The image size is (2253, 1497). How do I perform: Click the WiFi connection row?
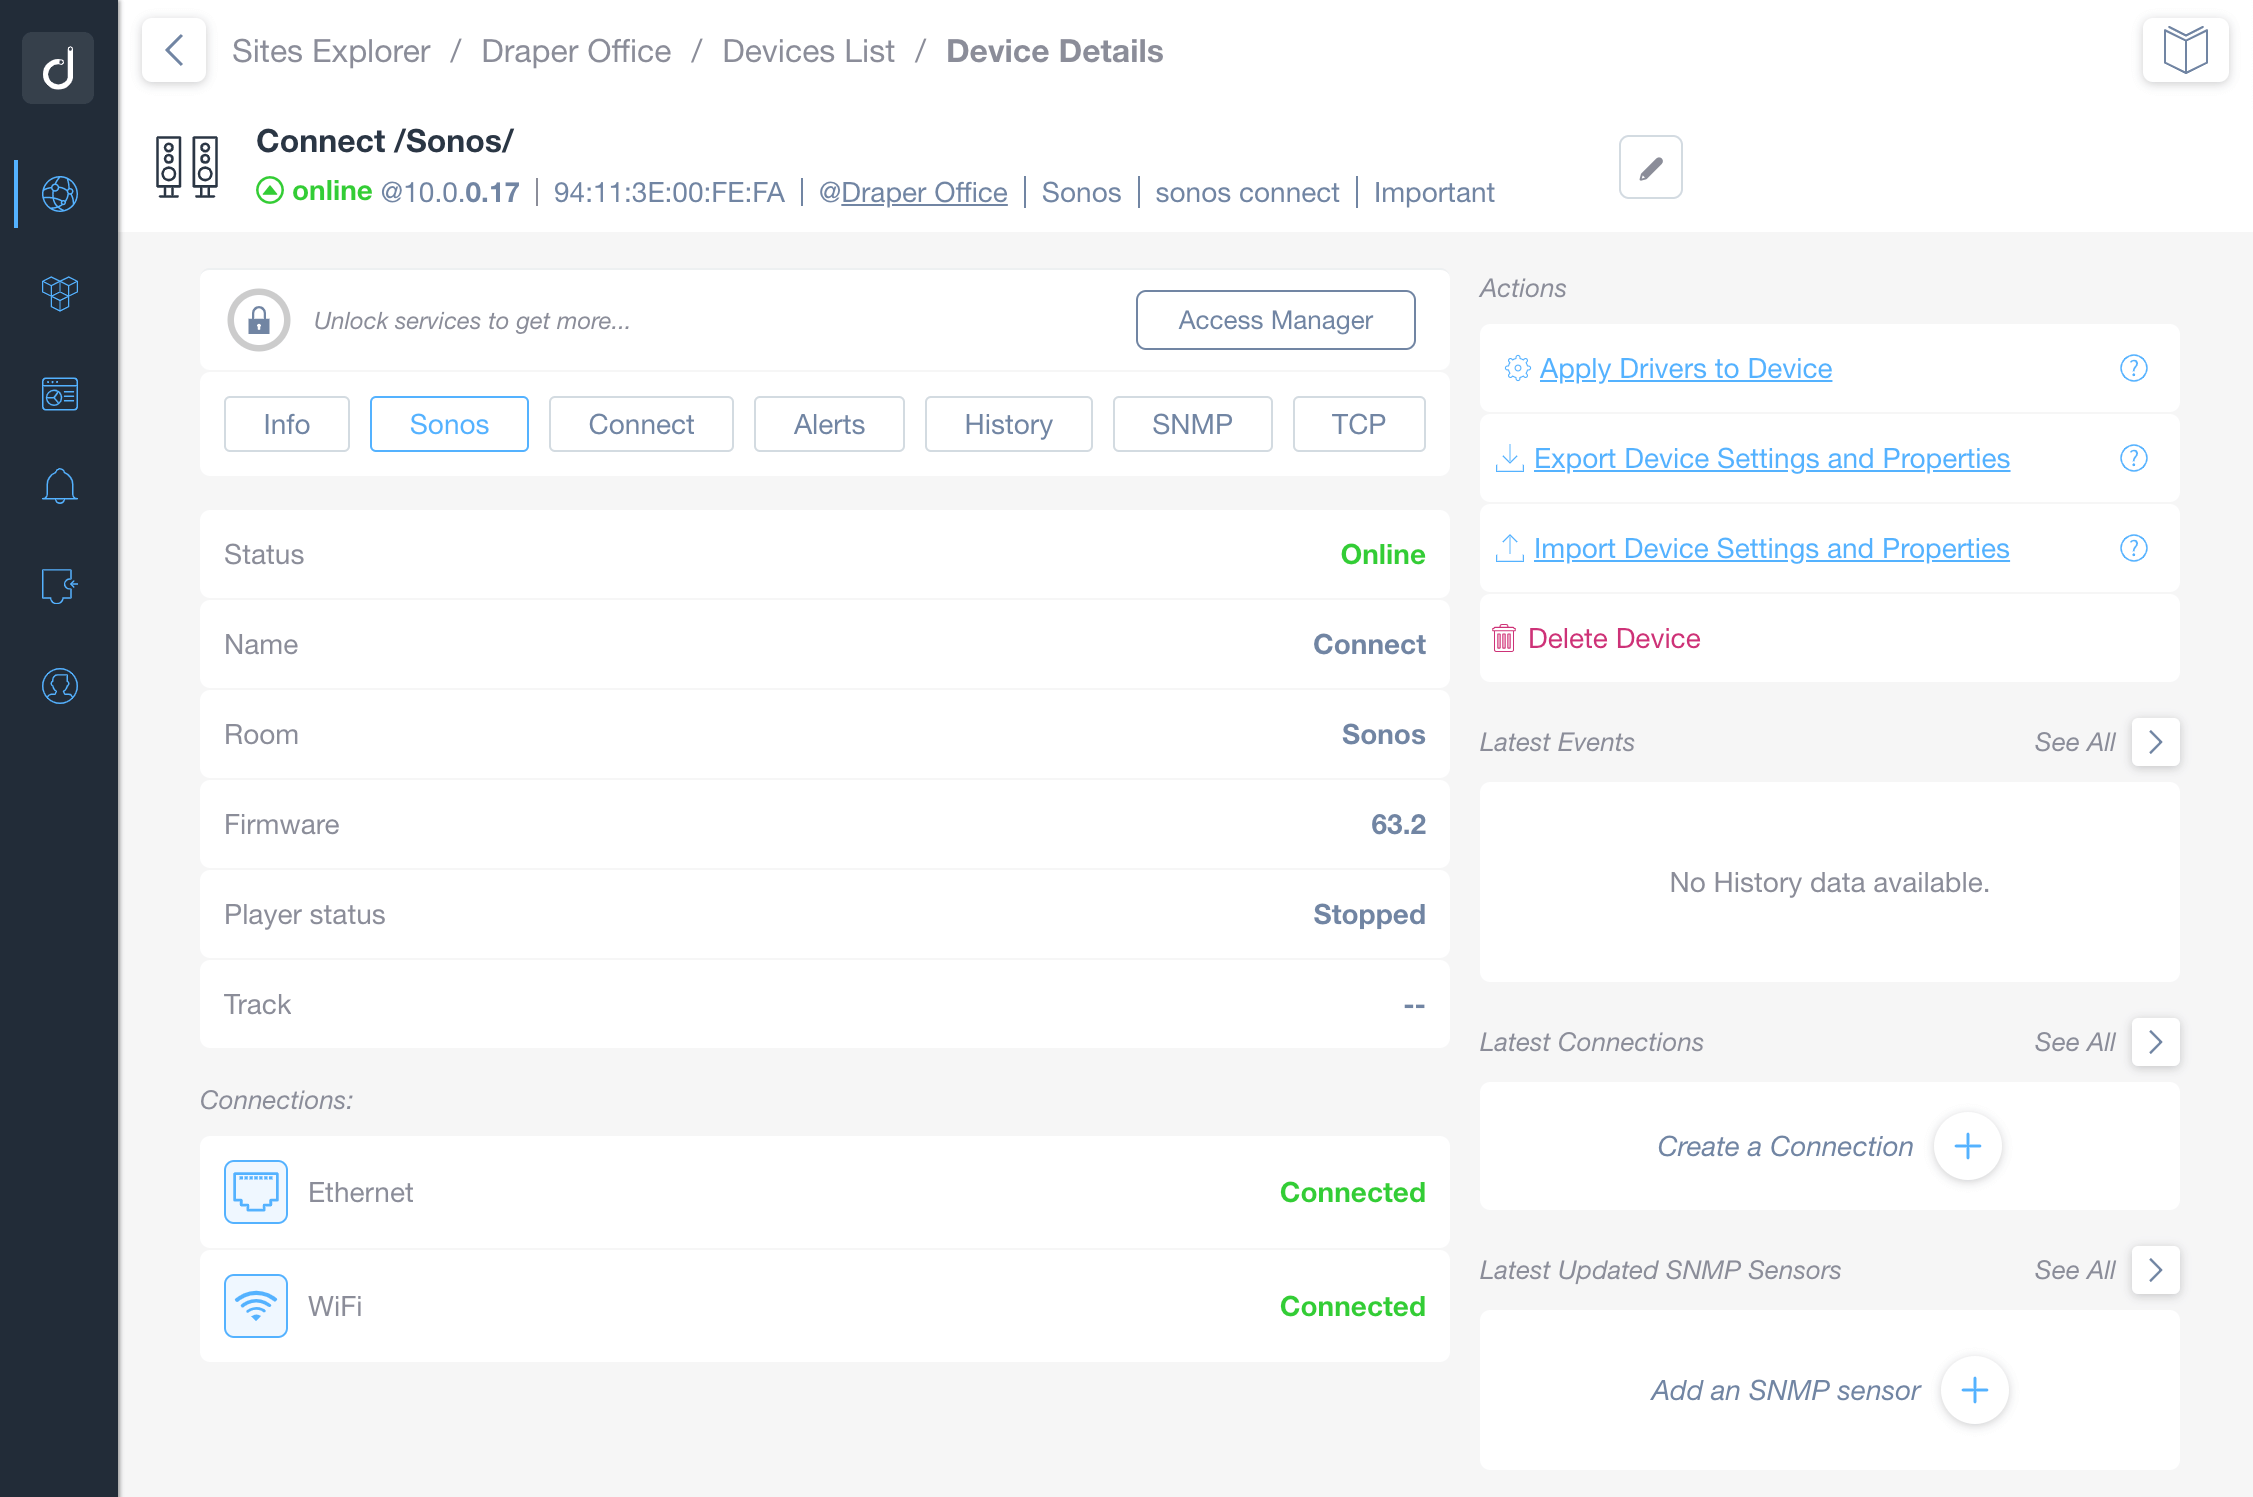[825, 1306]
